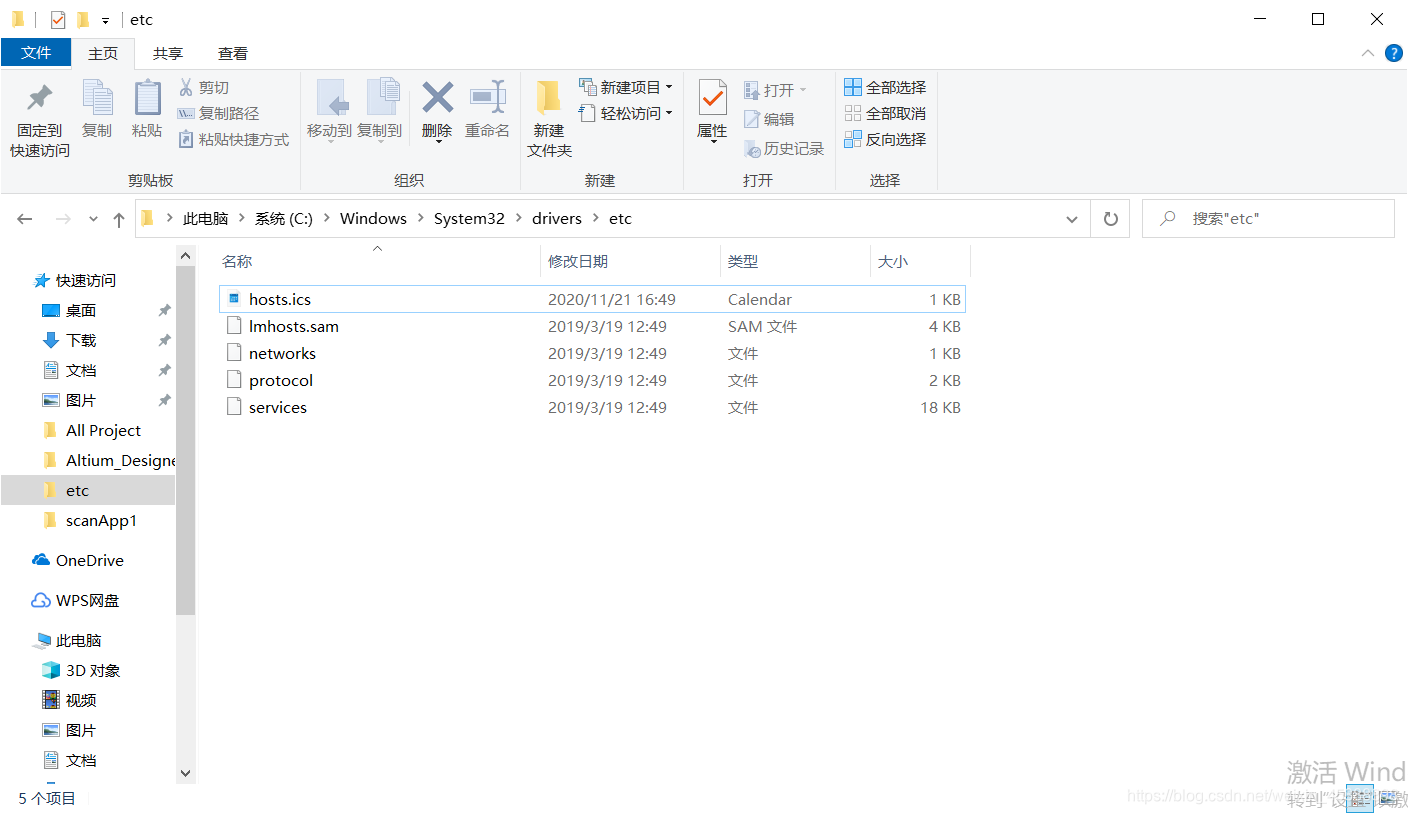Open the Easy access (轻松访问) dropdown

click(x=626, y=114)
